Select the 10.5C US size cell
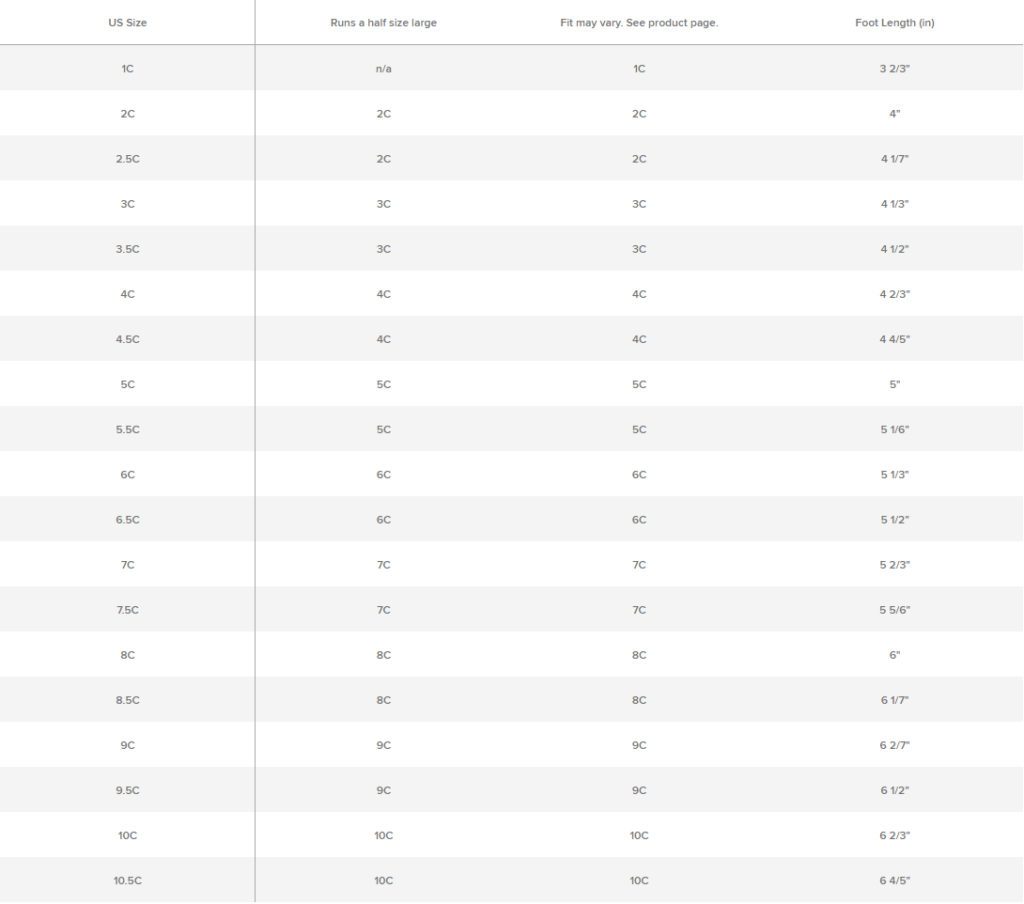 (x=127, y=880)
